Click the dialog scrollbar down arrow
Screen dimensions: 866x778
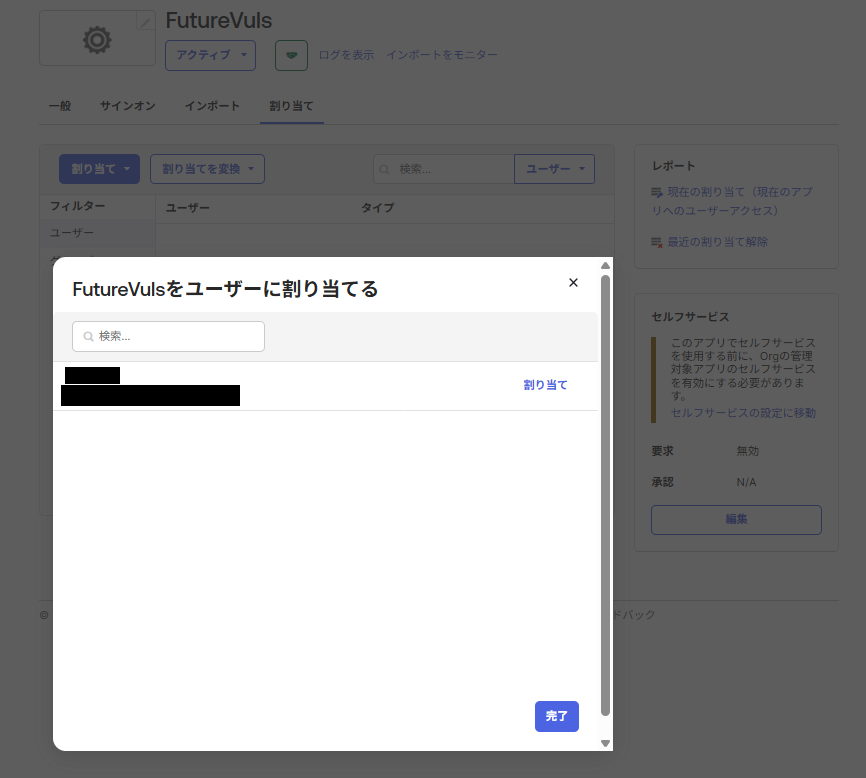(x=605, y=743)
